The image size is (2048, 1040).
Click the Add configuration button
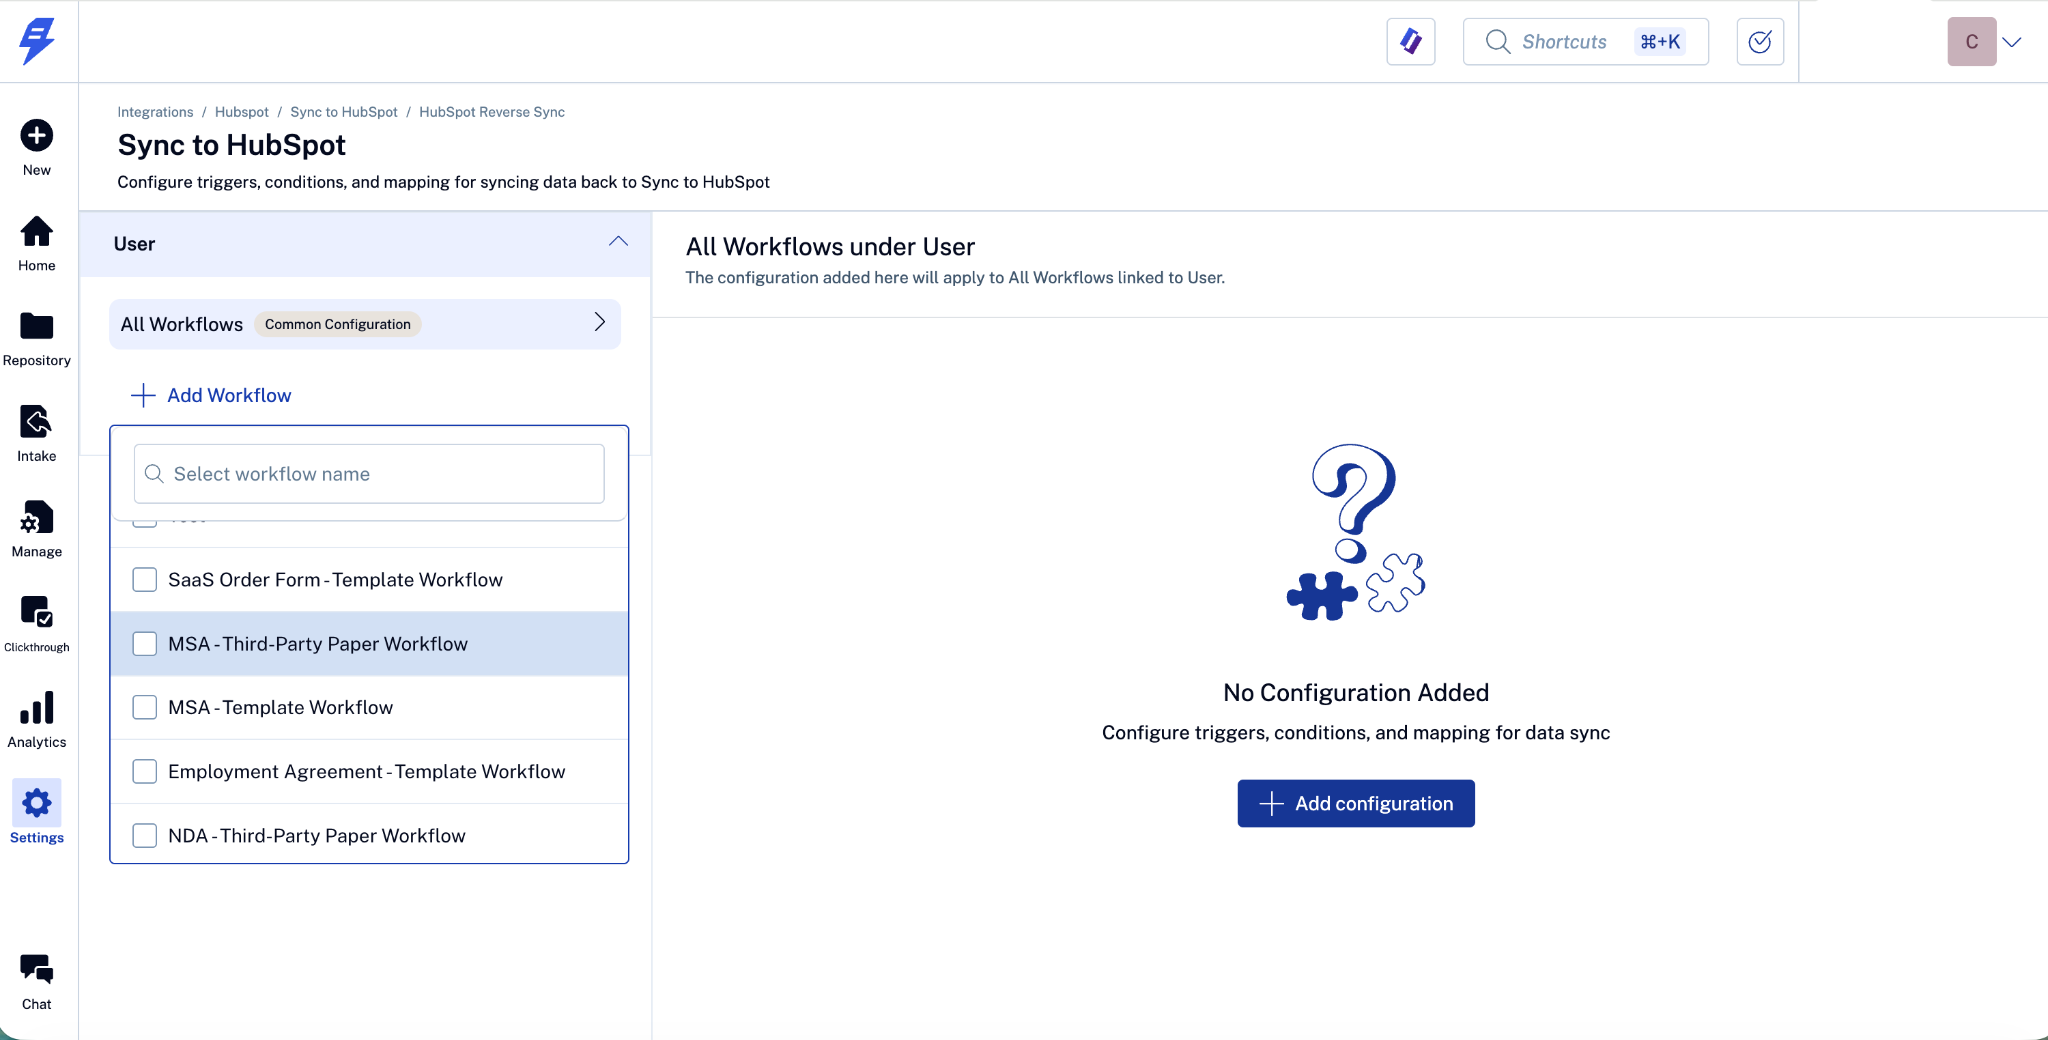(x=1355, y=804)
